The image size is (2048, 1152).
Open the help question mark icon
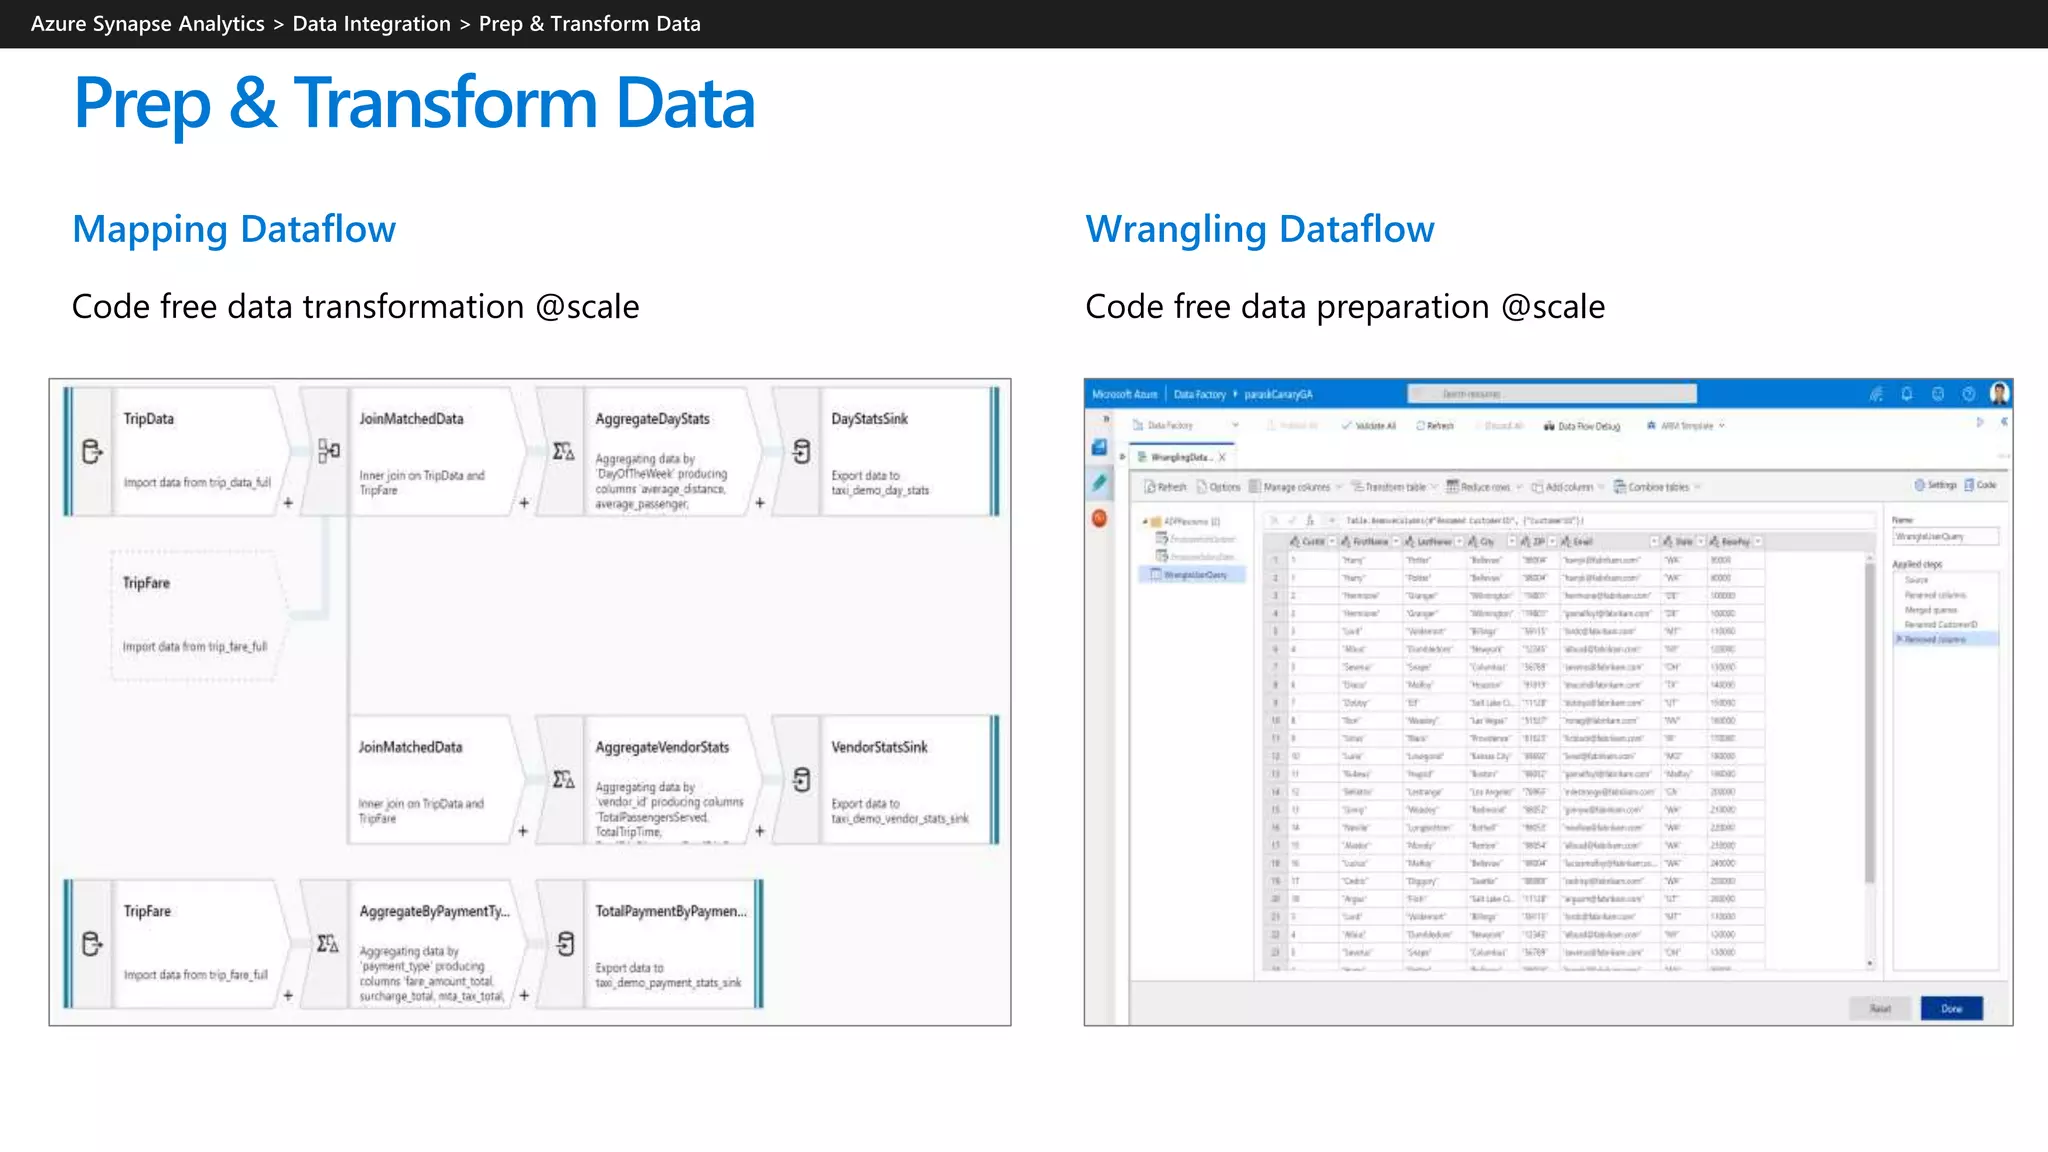coord(1968,394)
